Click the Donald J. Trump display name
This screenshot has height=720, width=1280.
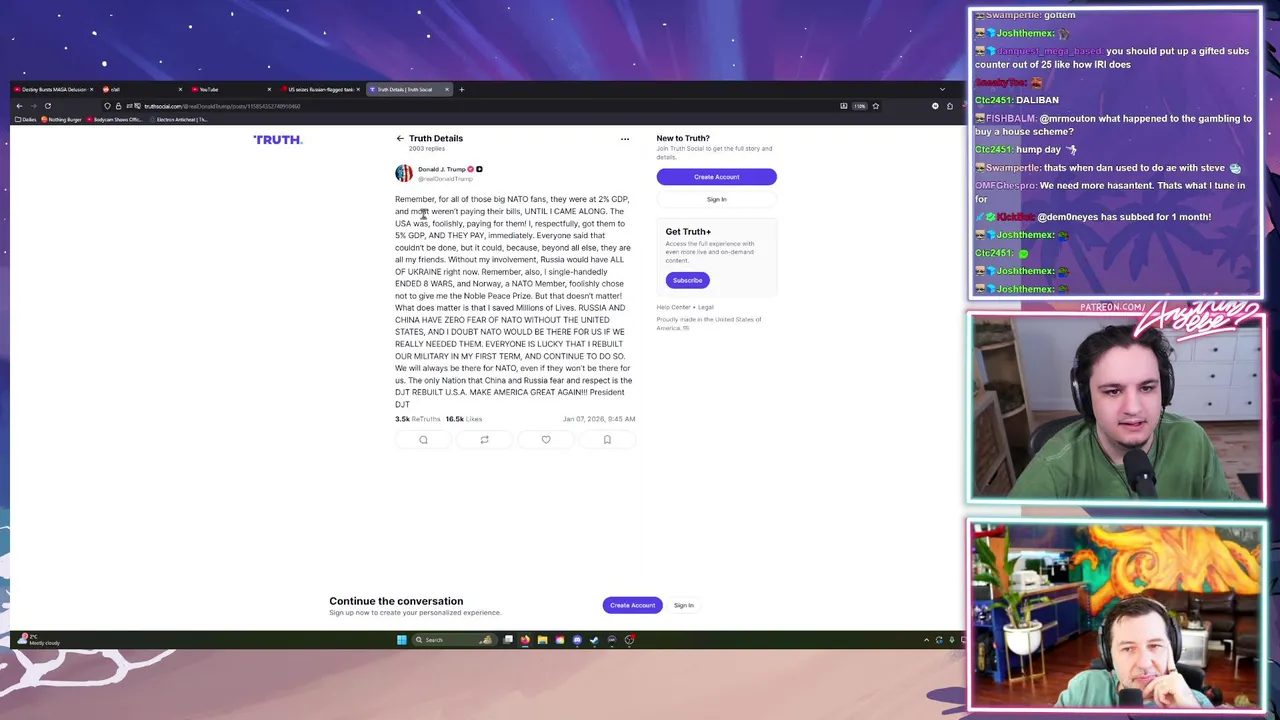point(442,170)
